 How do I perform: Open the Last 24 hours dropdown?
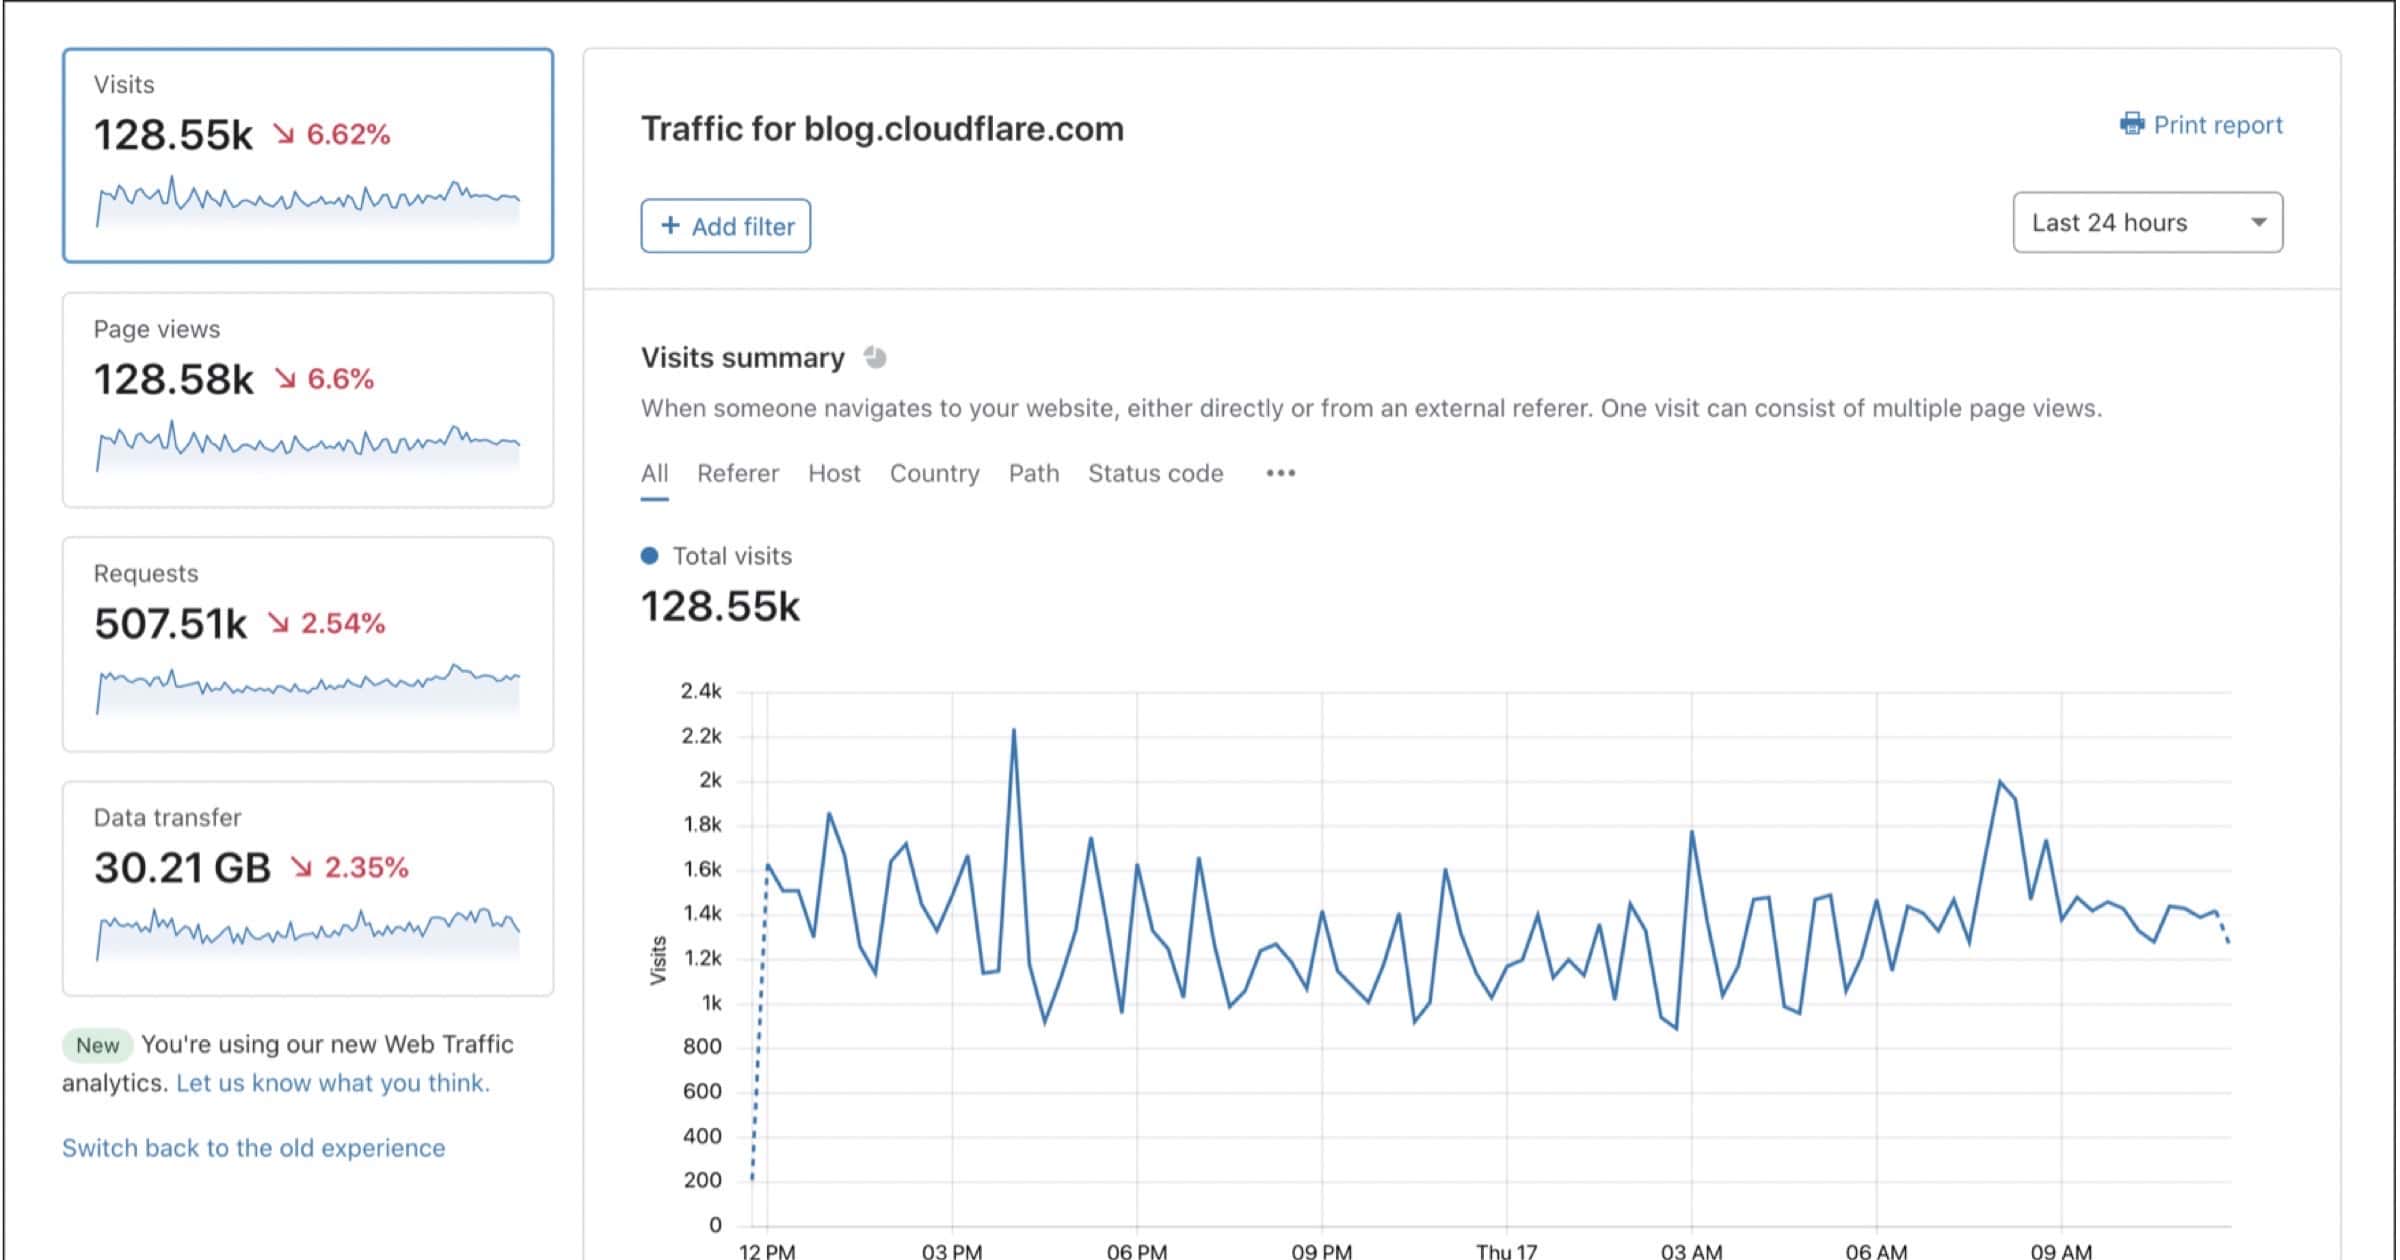pos(2147,222)
